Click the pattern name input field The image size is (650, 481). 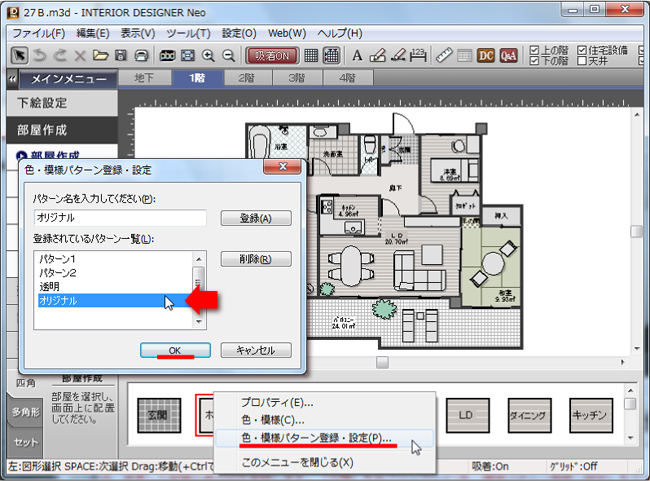120,217
